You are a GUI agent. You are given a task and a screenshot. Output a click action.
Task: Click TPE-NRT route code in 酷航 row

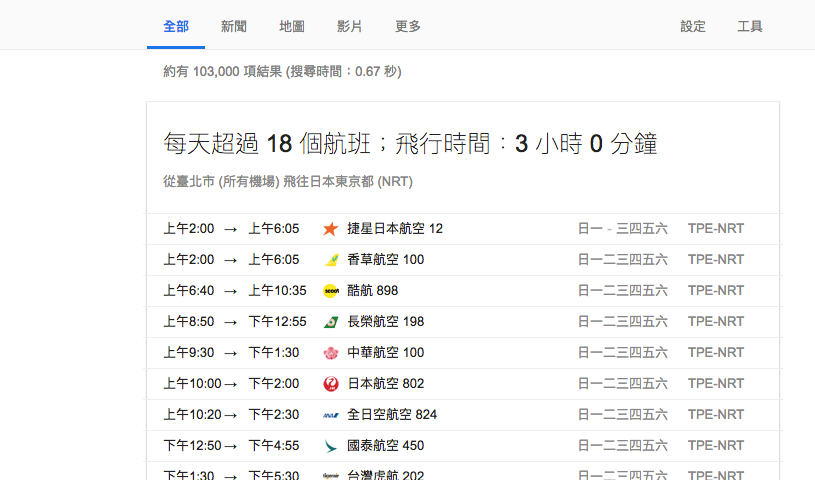(x=716, y=291)
